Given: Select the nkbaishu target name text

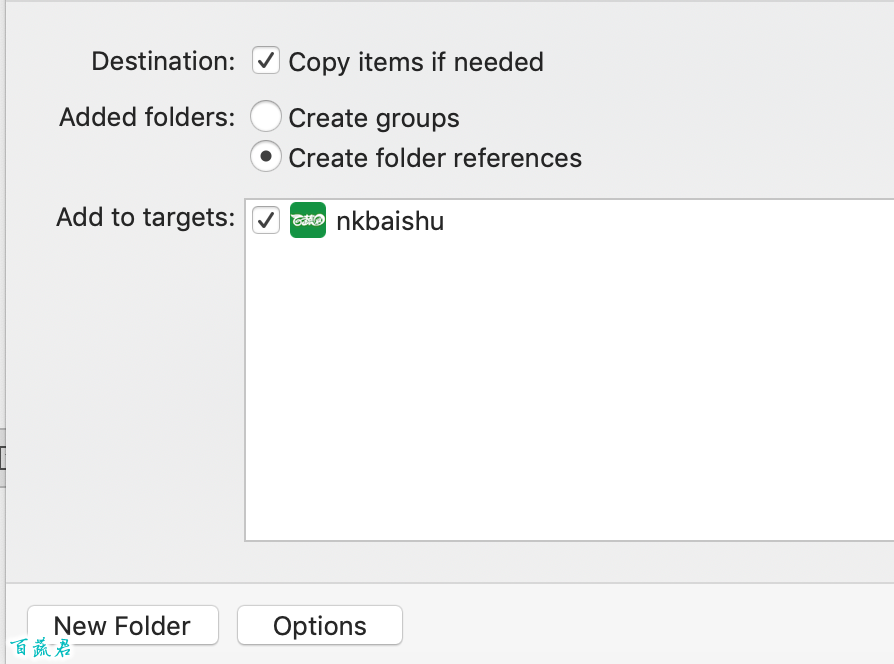Looking at the screenshot, I should pos(390,221).
